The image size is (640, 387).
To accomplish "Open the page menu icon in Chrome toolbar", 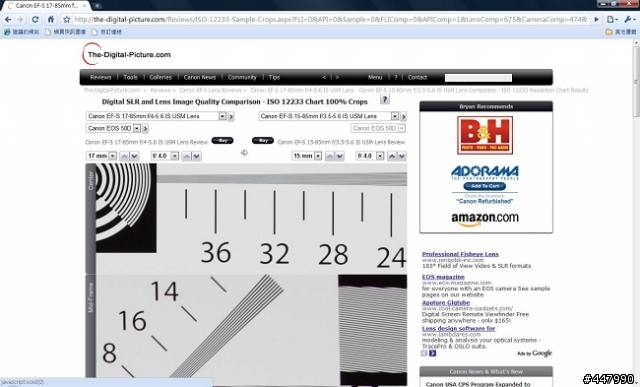I will [611, 19].
